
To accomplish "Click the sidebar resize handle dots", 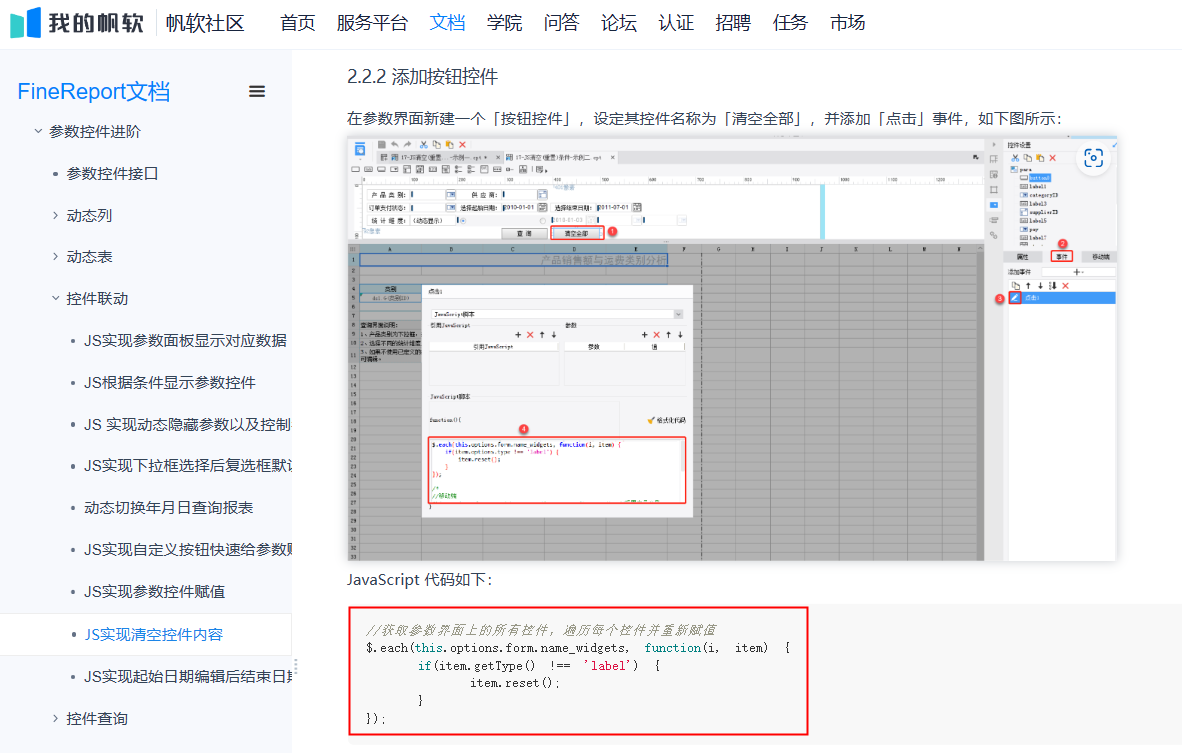I will [x=296, y=666].
